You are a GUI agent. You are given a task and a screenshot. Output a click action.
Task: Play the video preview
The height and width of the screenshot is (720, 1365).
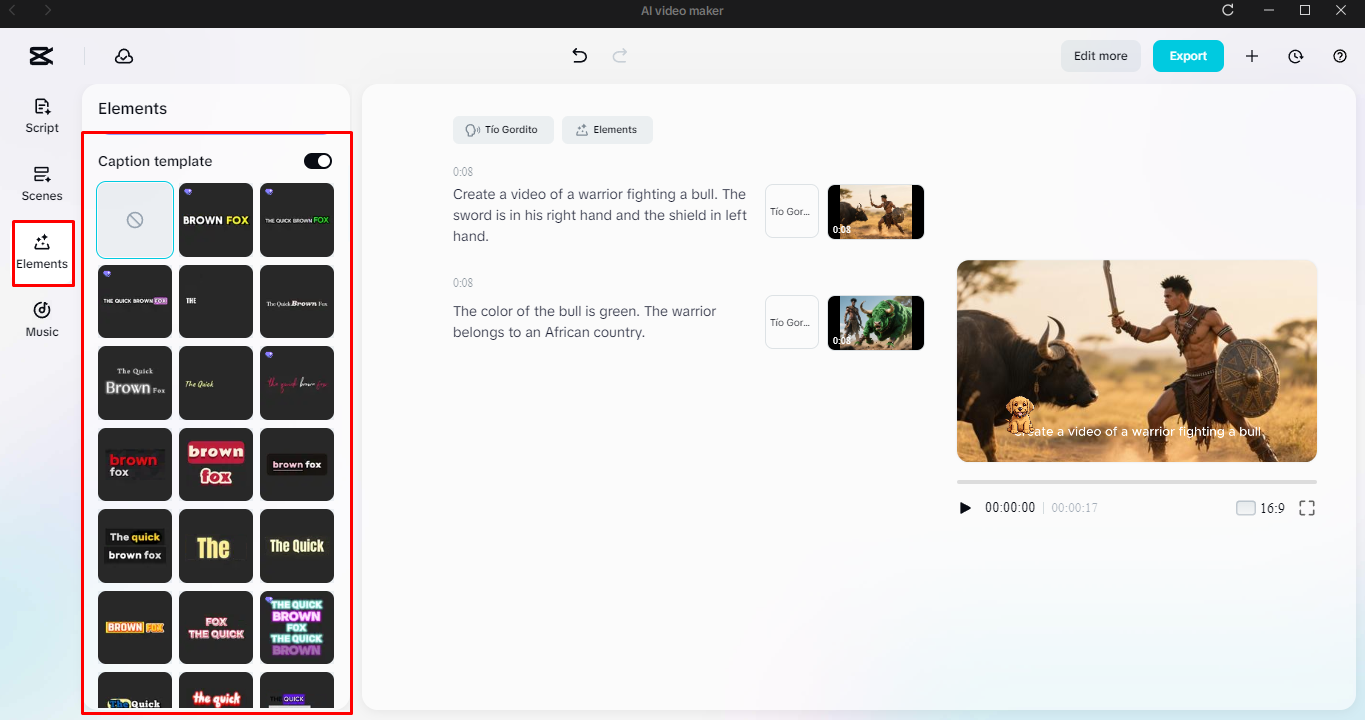(x=964, y=508)
